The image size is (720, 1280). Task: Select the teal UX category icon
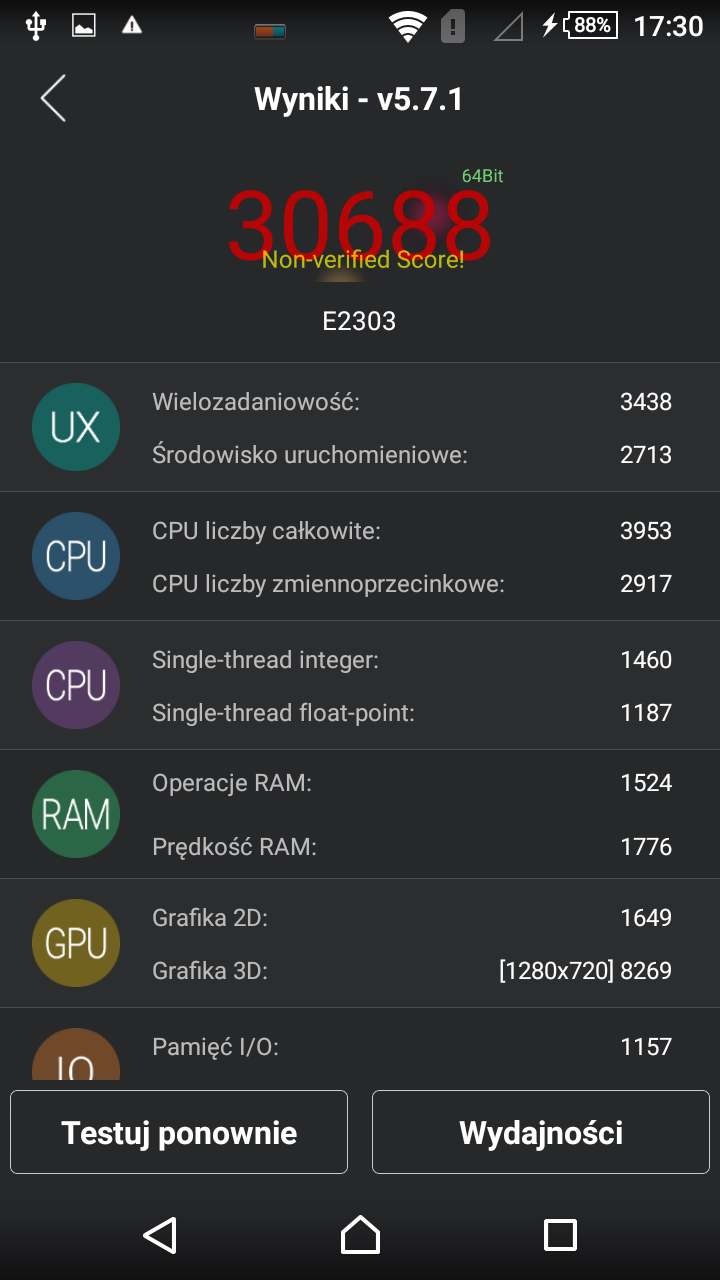tap(76, 427)
